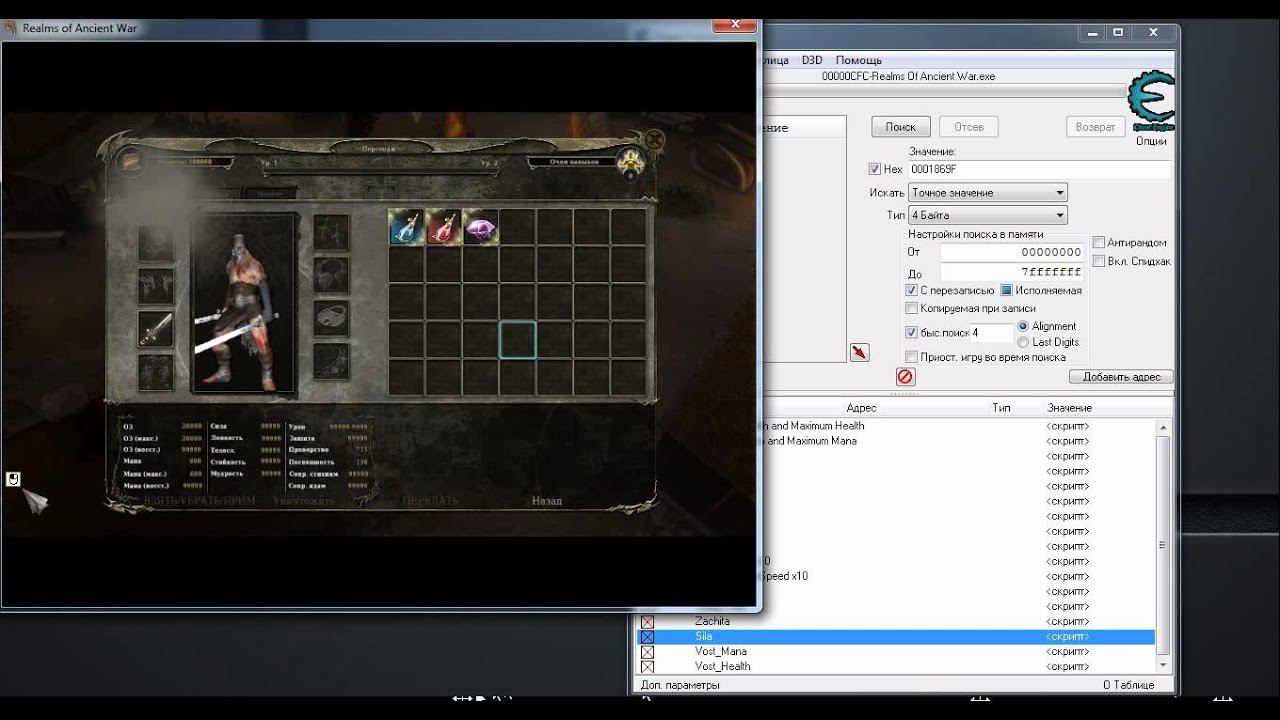Click the small face icon at game's left edge

point(13,479)
